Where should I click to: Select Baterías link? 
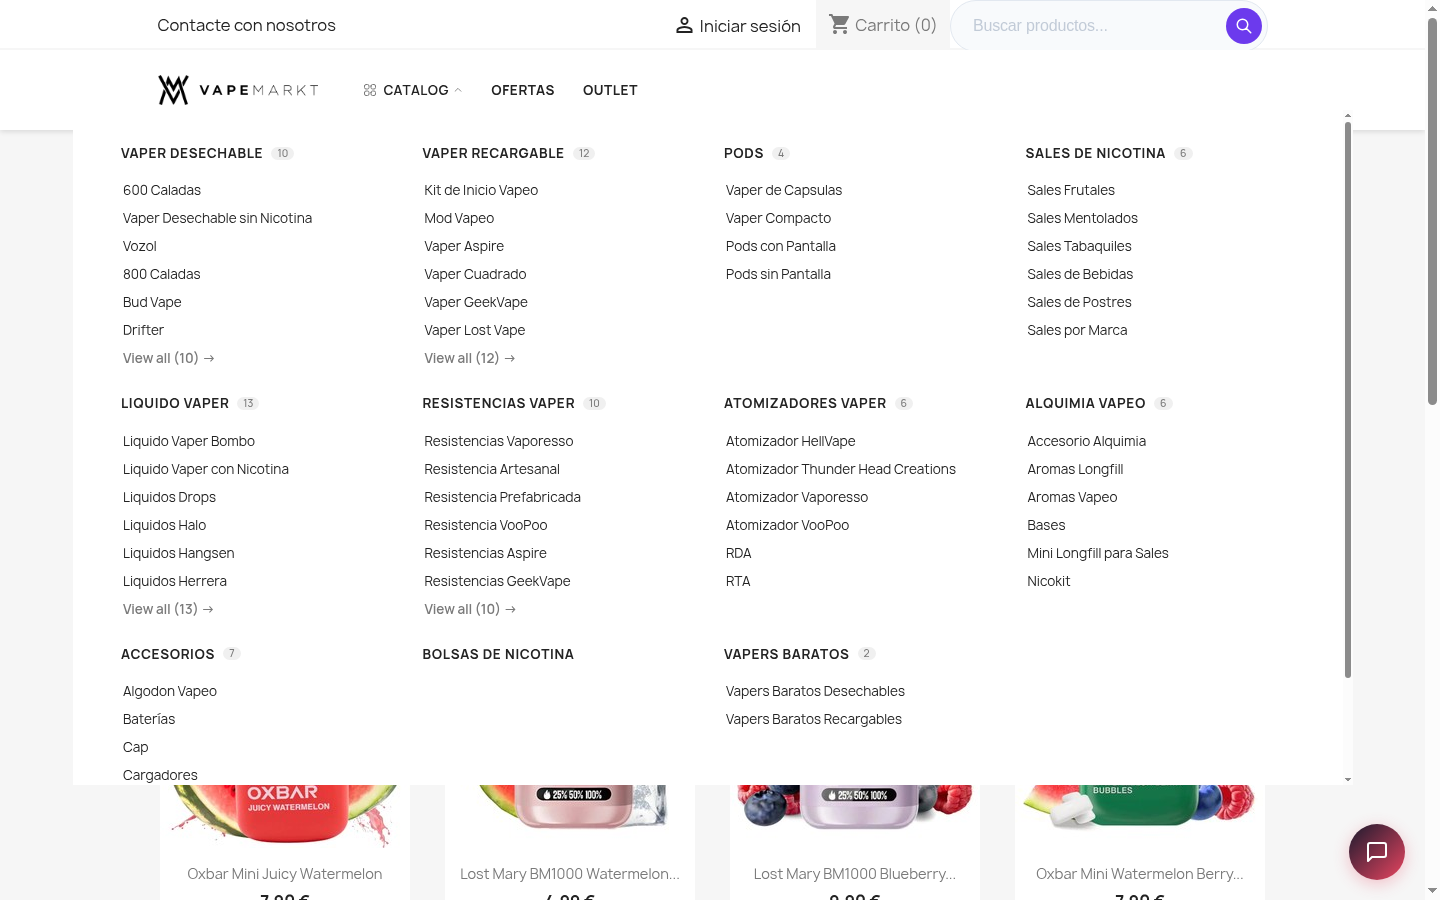click(x=149, y=719)
